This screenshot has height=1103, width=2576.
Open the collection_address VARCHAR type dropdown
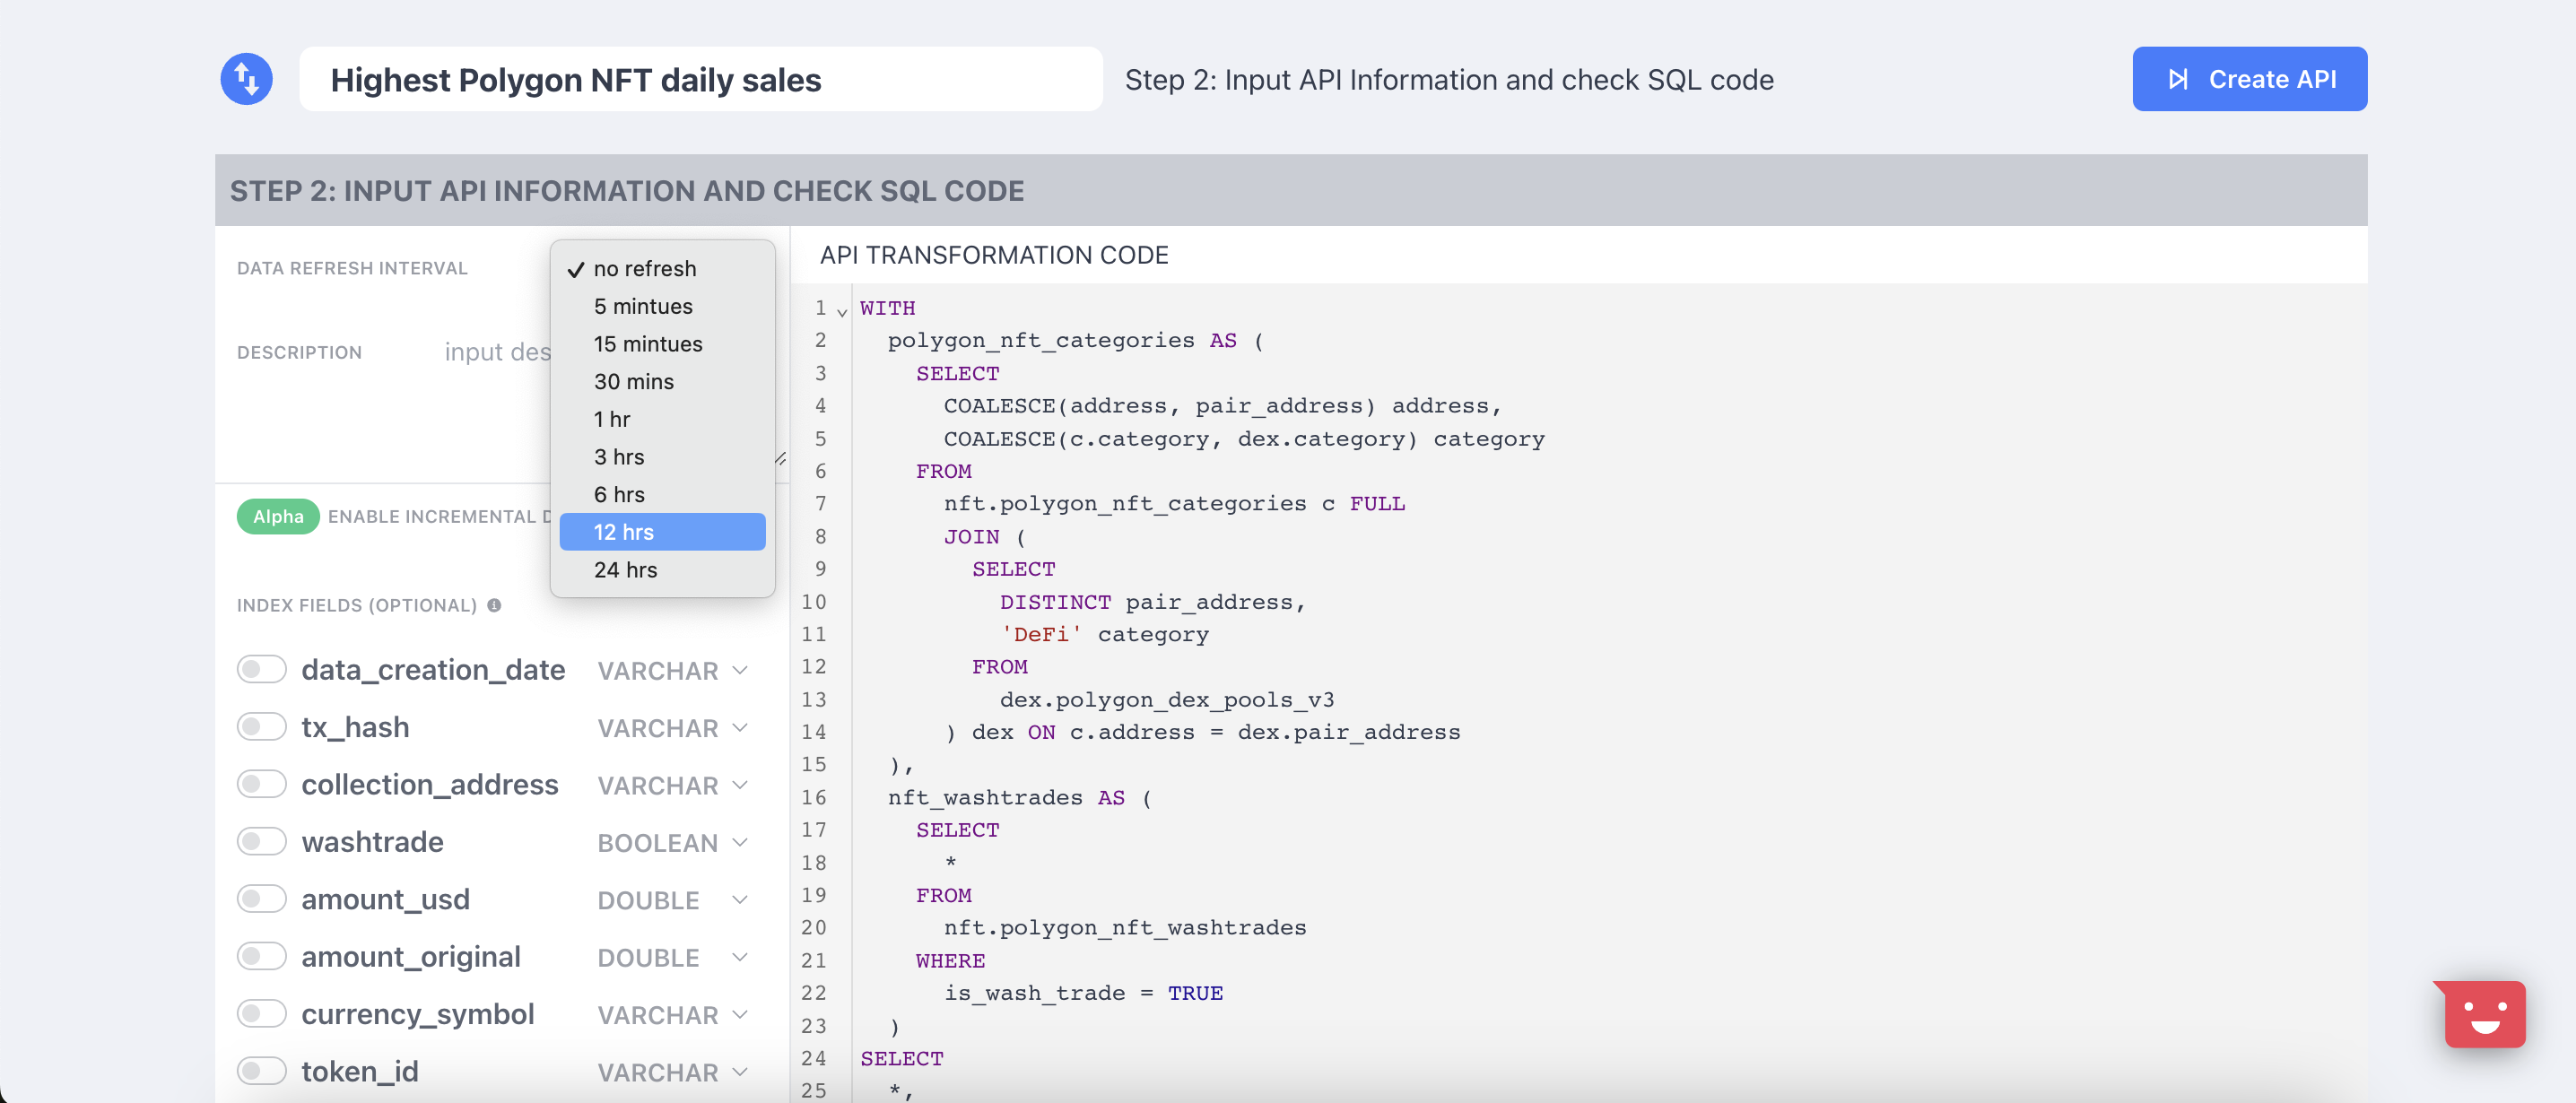point(672,786)
